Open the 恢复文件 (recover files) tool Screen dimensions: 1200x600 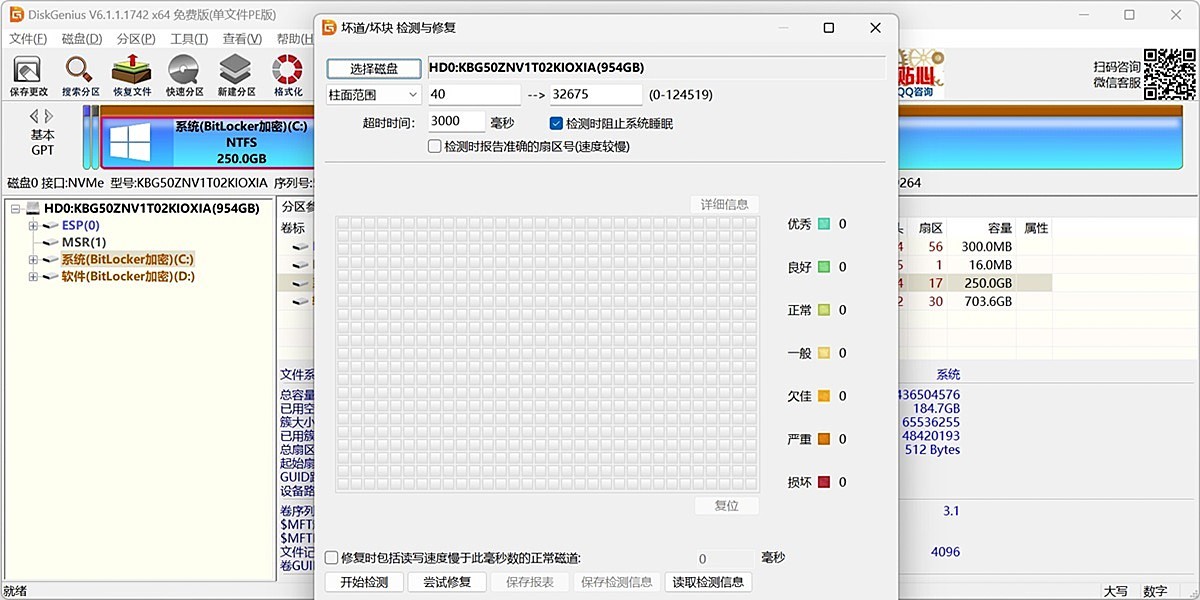point(131,72)
